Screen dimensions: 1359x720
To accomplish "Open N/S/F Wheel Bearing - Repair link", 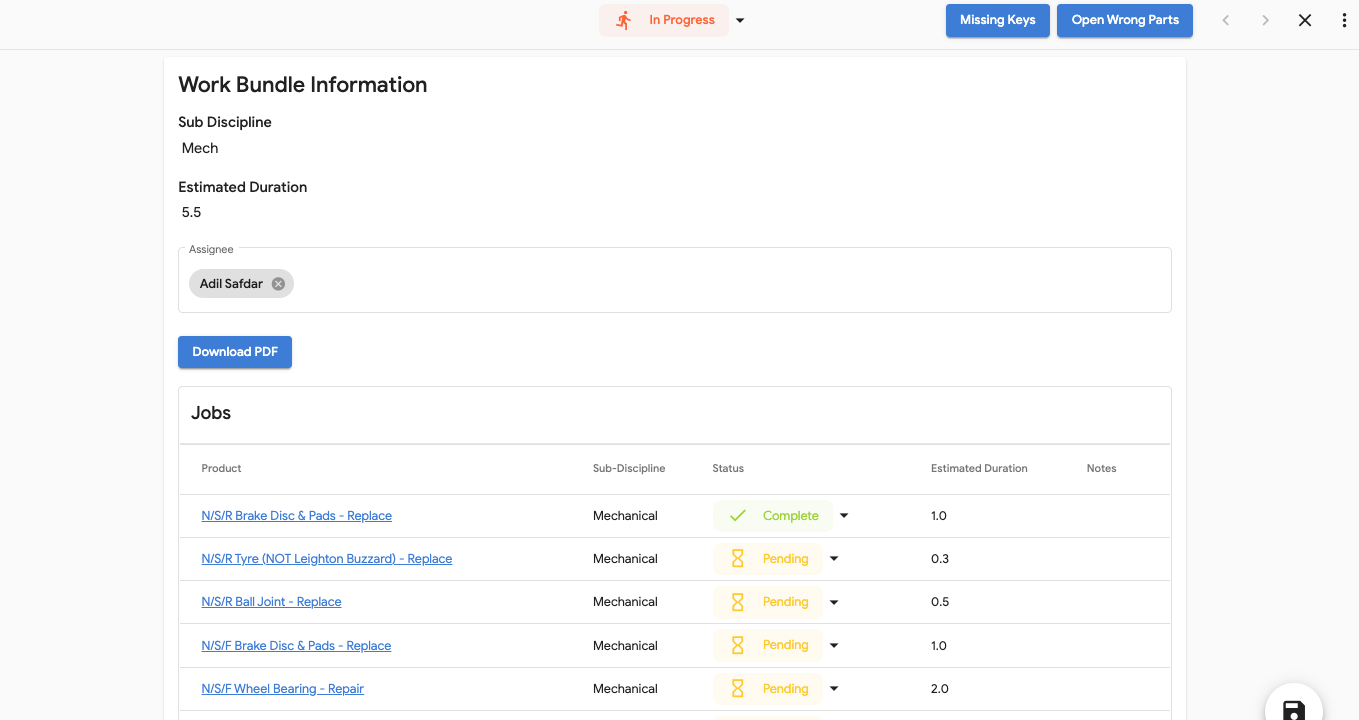I will [x=283, y=689].
